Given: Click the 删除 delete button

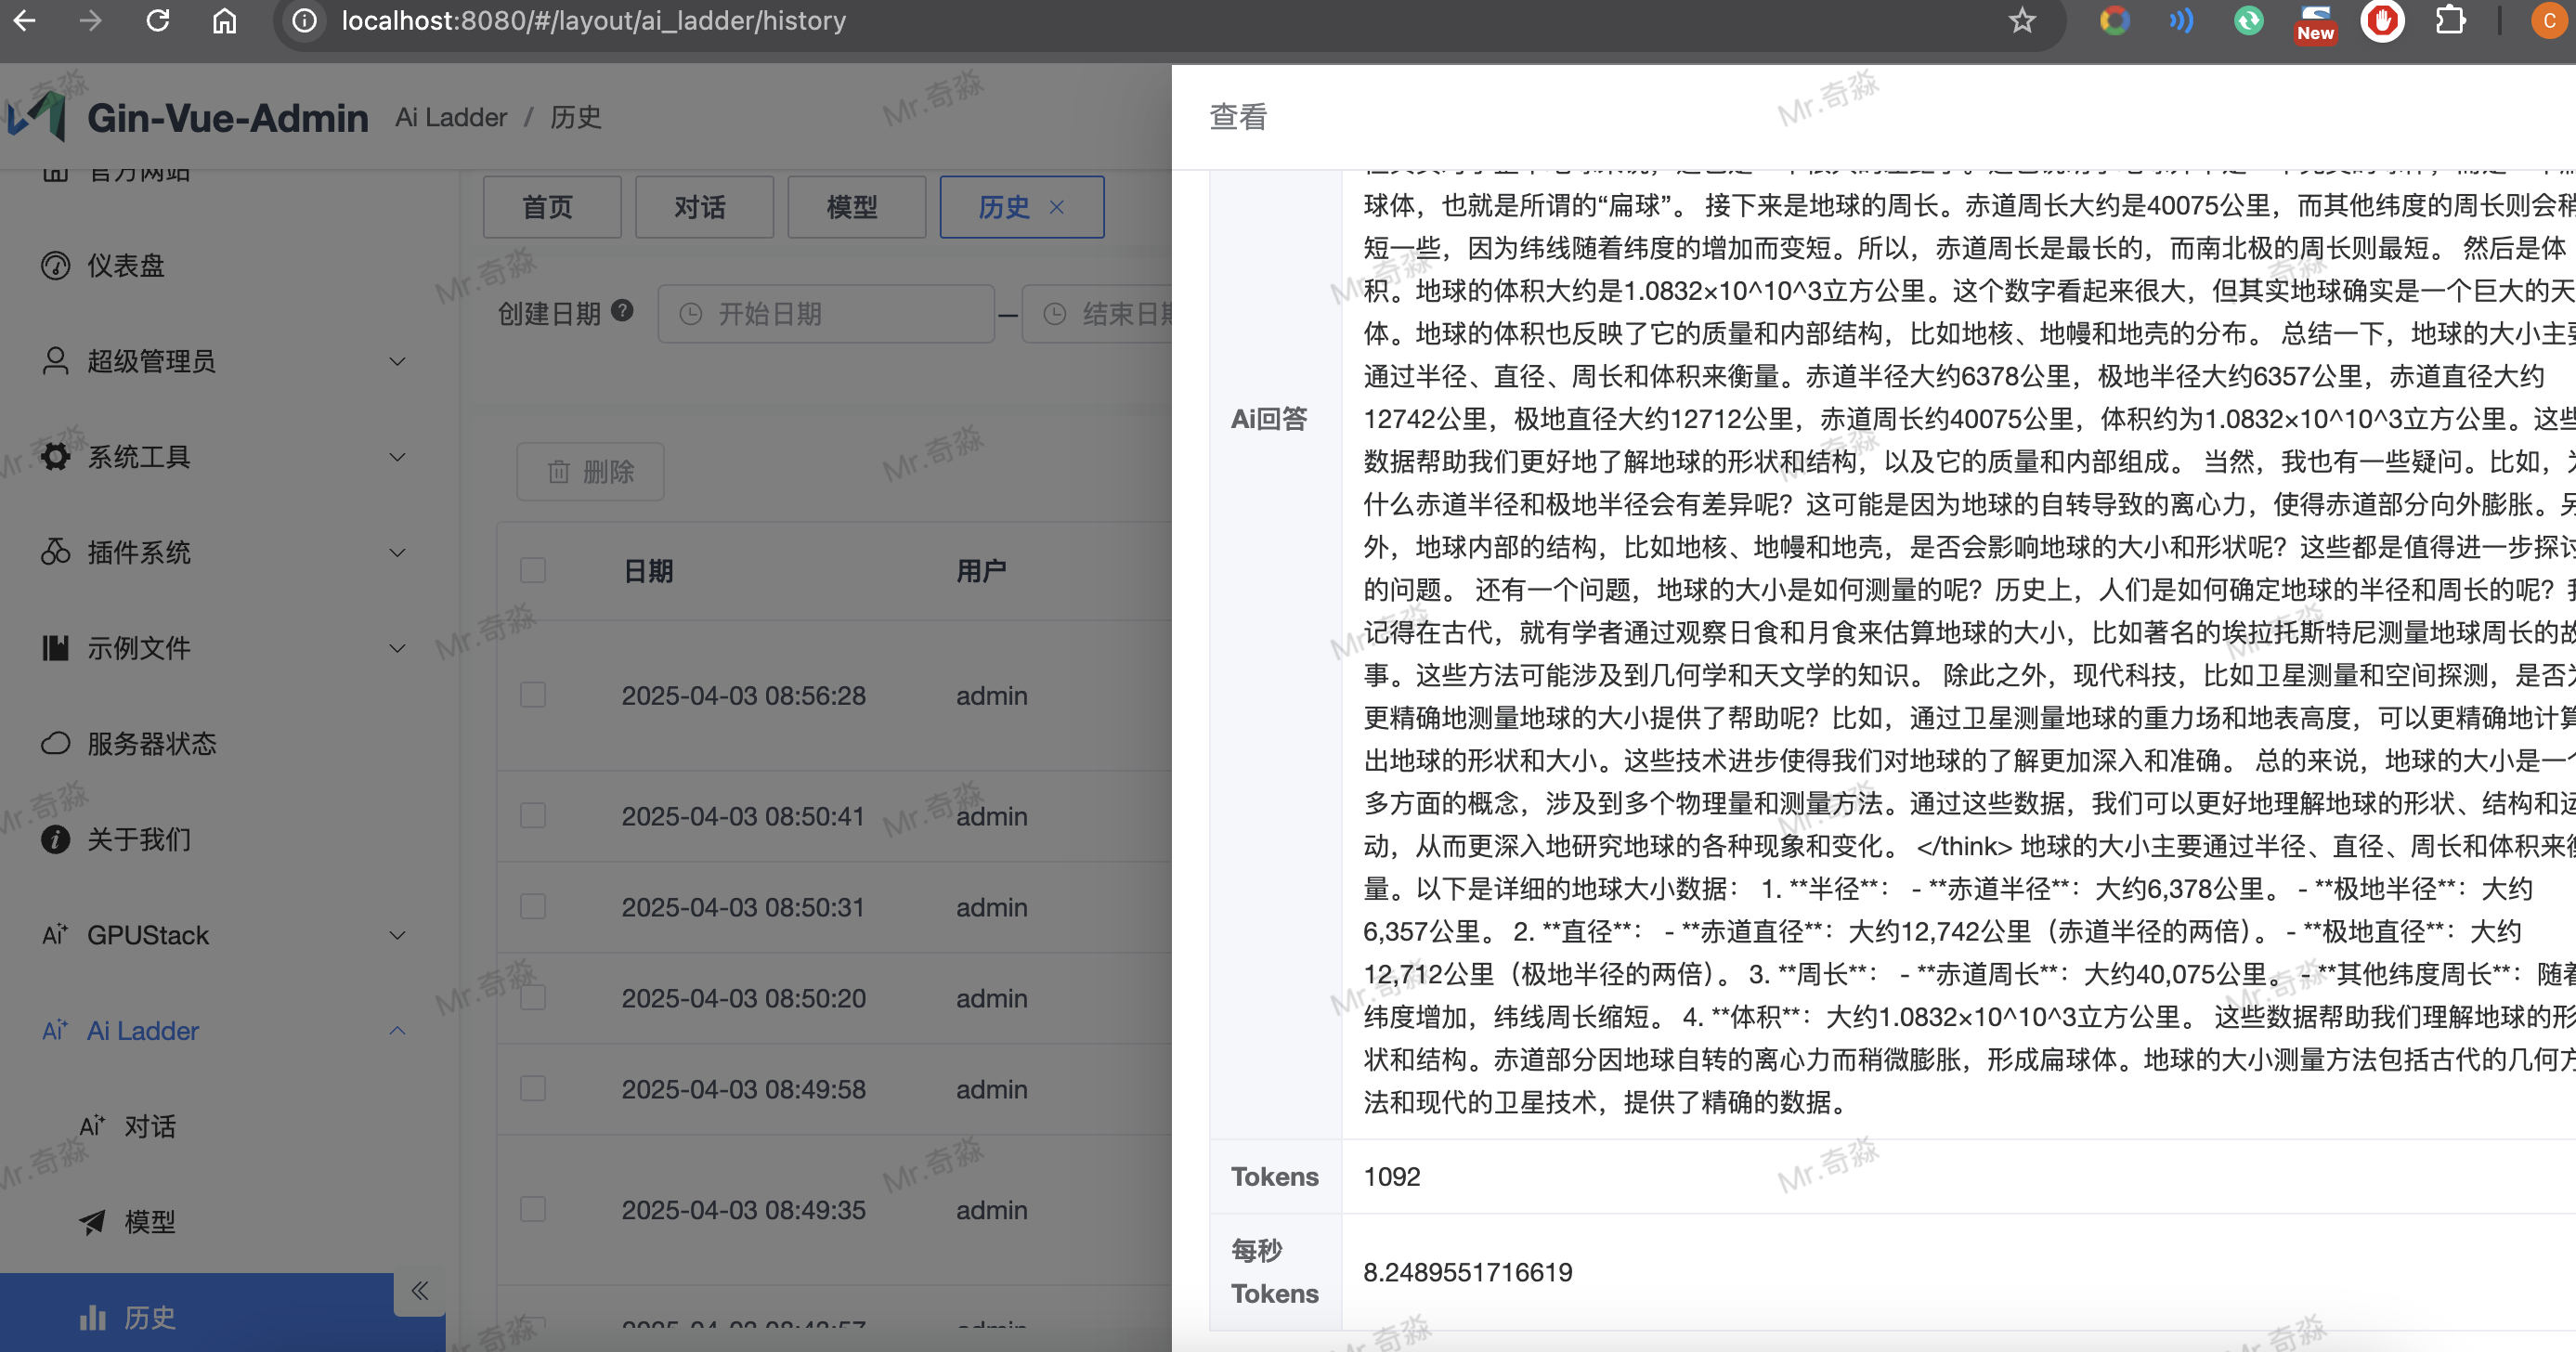Looking at the screenshot, I should pos(590,471).
